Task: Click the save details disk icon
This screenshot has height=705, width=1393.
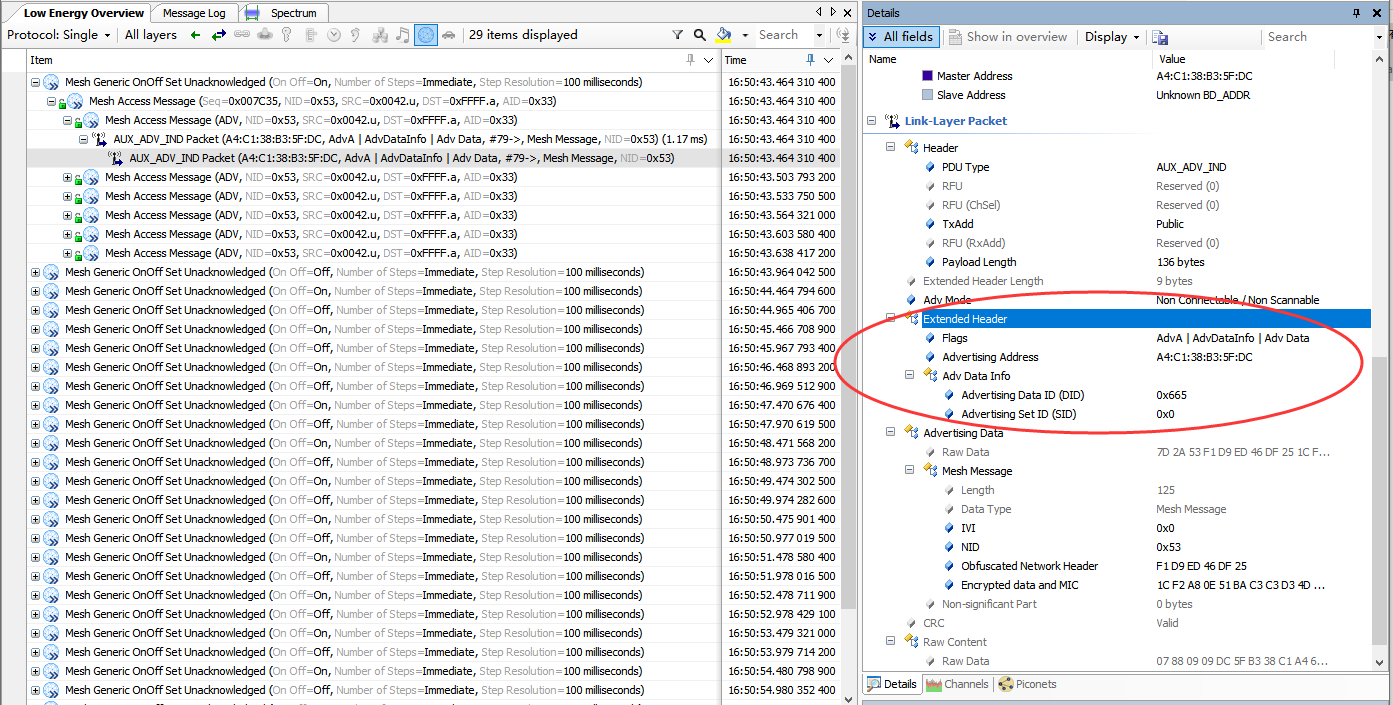Action: click(x=1160, y=37)
